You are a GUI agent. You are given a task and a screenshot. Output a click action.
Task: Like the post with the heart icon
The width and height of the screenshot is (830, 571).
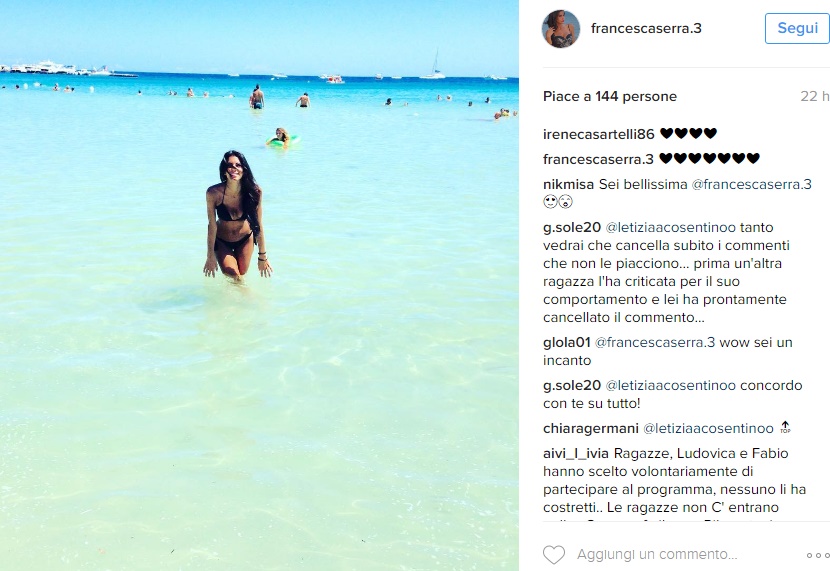pyautogui.click(x=554, y=555)
